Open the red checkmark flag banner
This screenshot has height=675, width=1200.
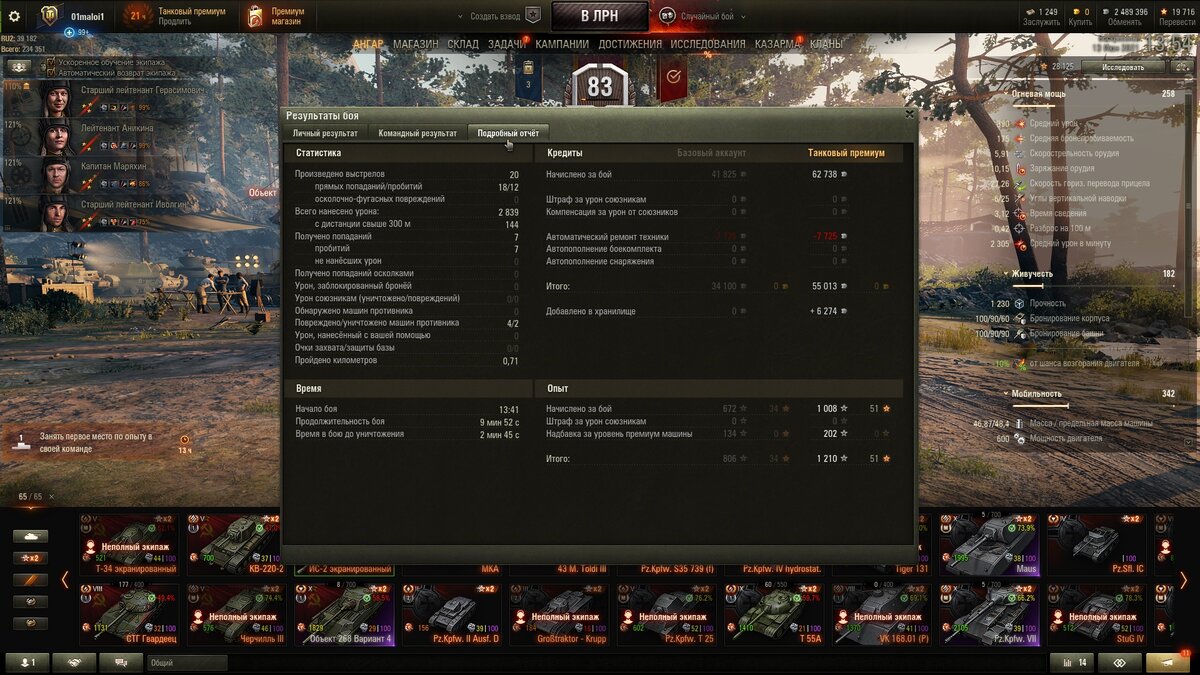pyautogui.click(x=672, y=78)
